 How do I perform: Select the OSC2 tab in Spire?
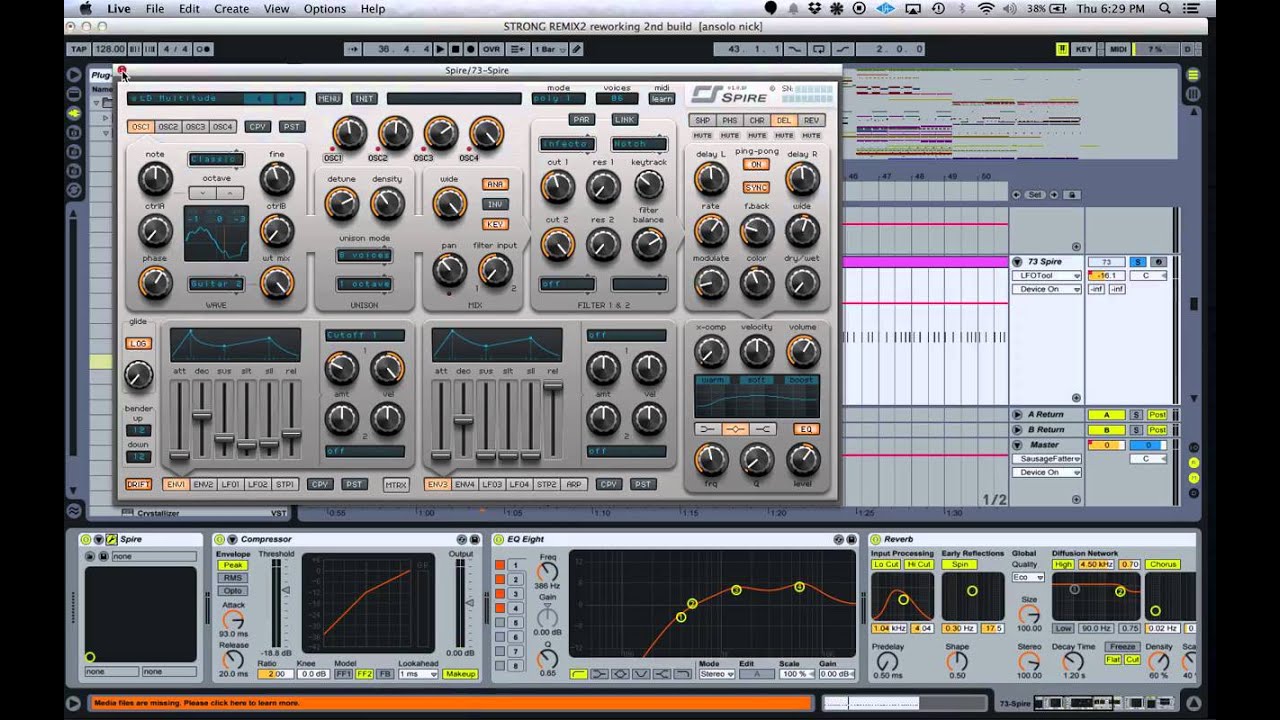167,127
